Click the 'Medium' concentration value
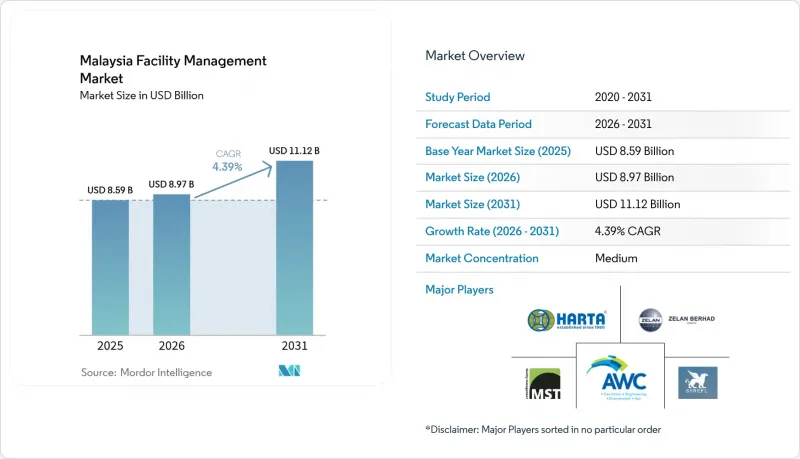The width and height of the screenshot is (800, 459). pos(616,258)
